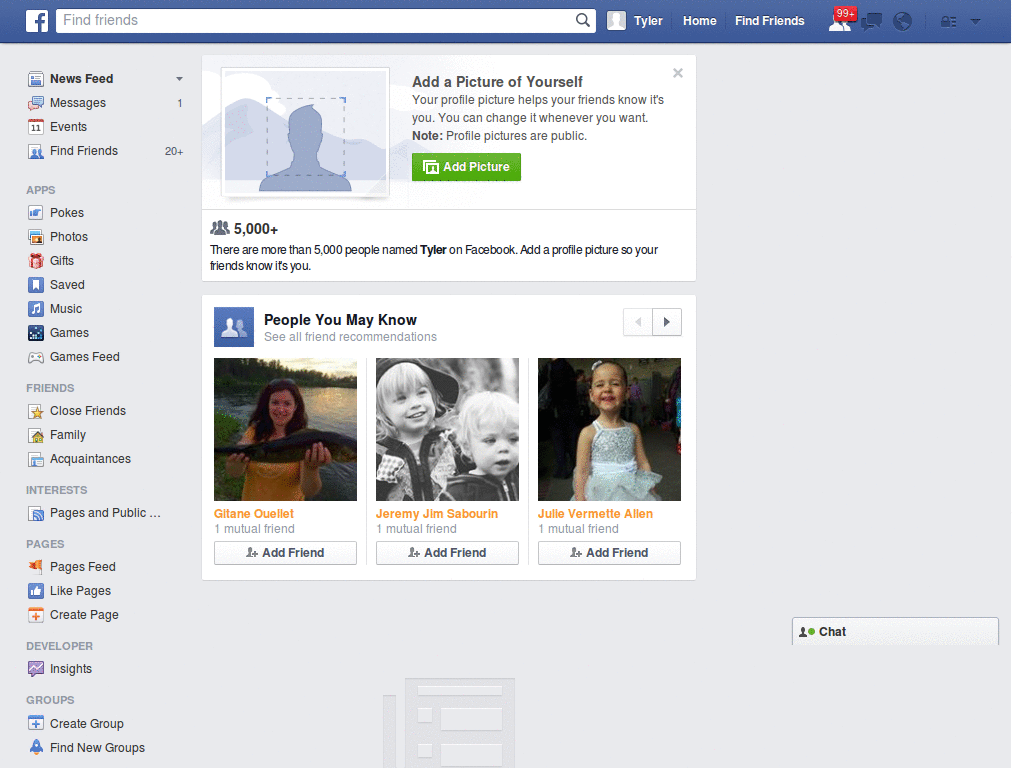1024x768 pixels.
Task: Add Jeremy Jim Sabourin as friend
Action: point(447,553)
